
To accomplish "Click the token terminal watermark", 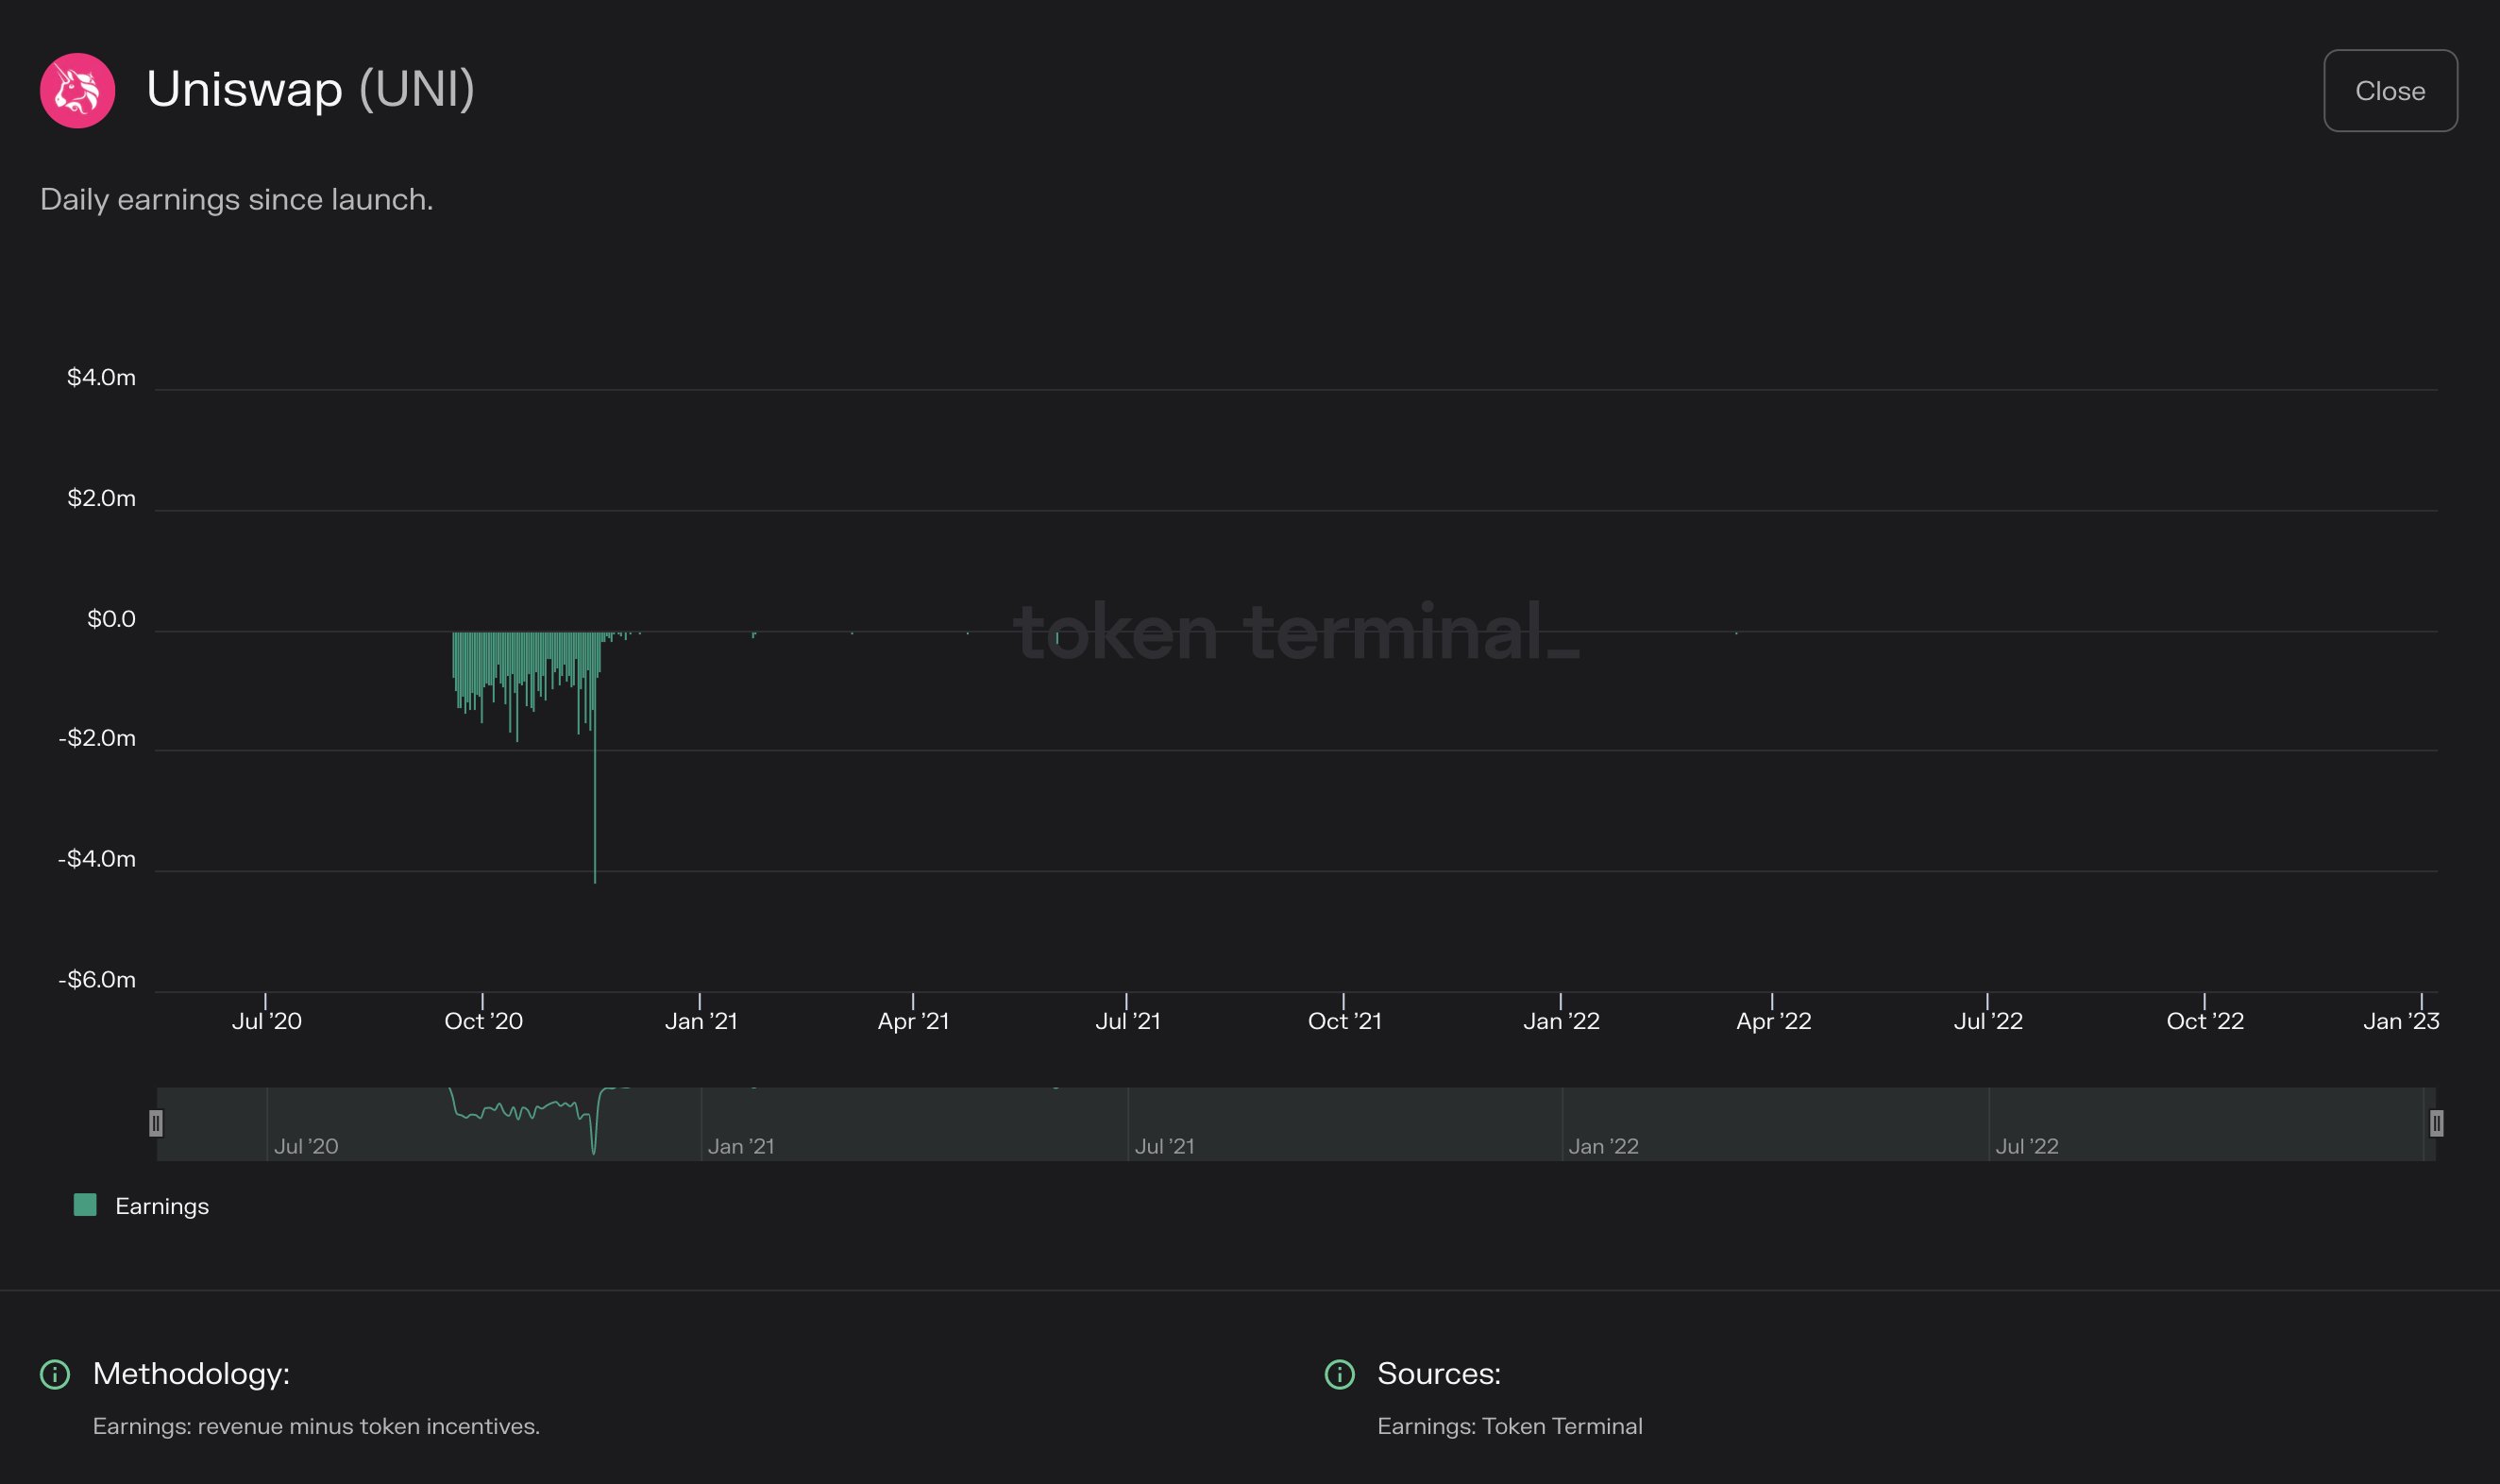I will click(x=1296, y=632).
